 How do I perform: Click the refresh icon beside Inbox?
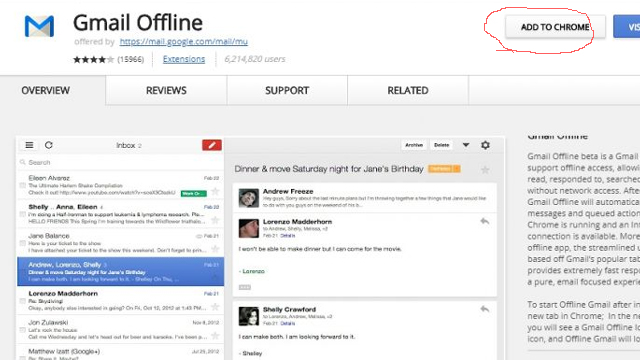[x=49, y=145]
